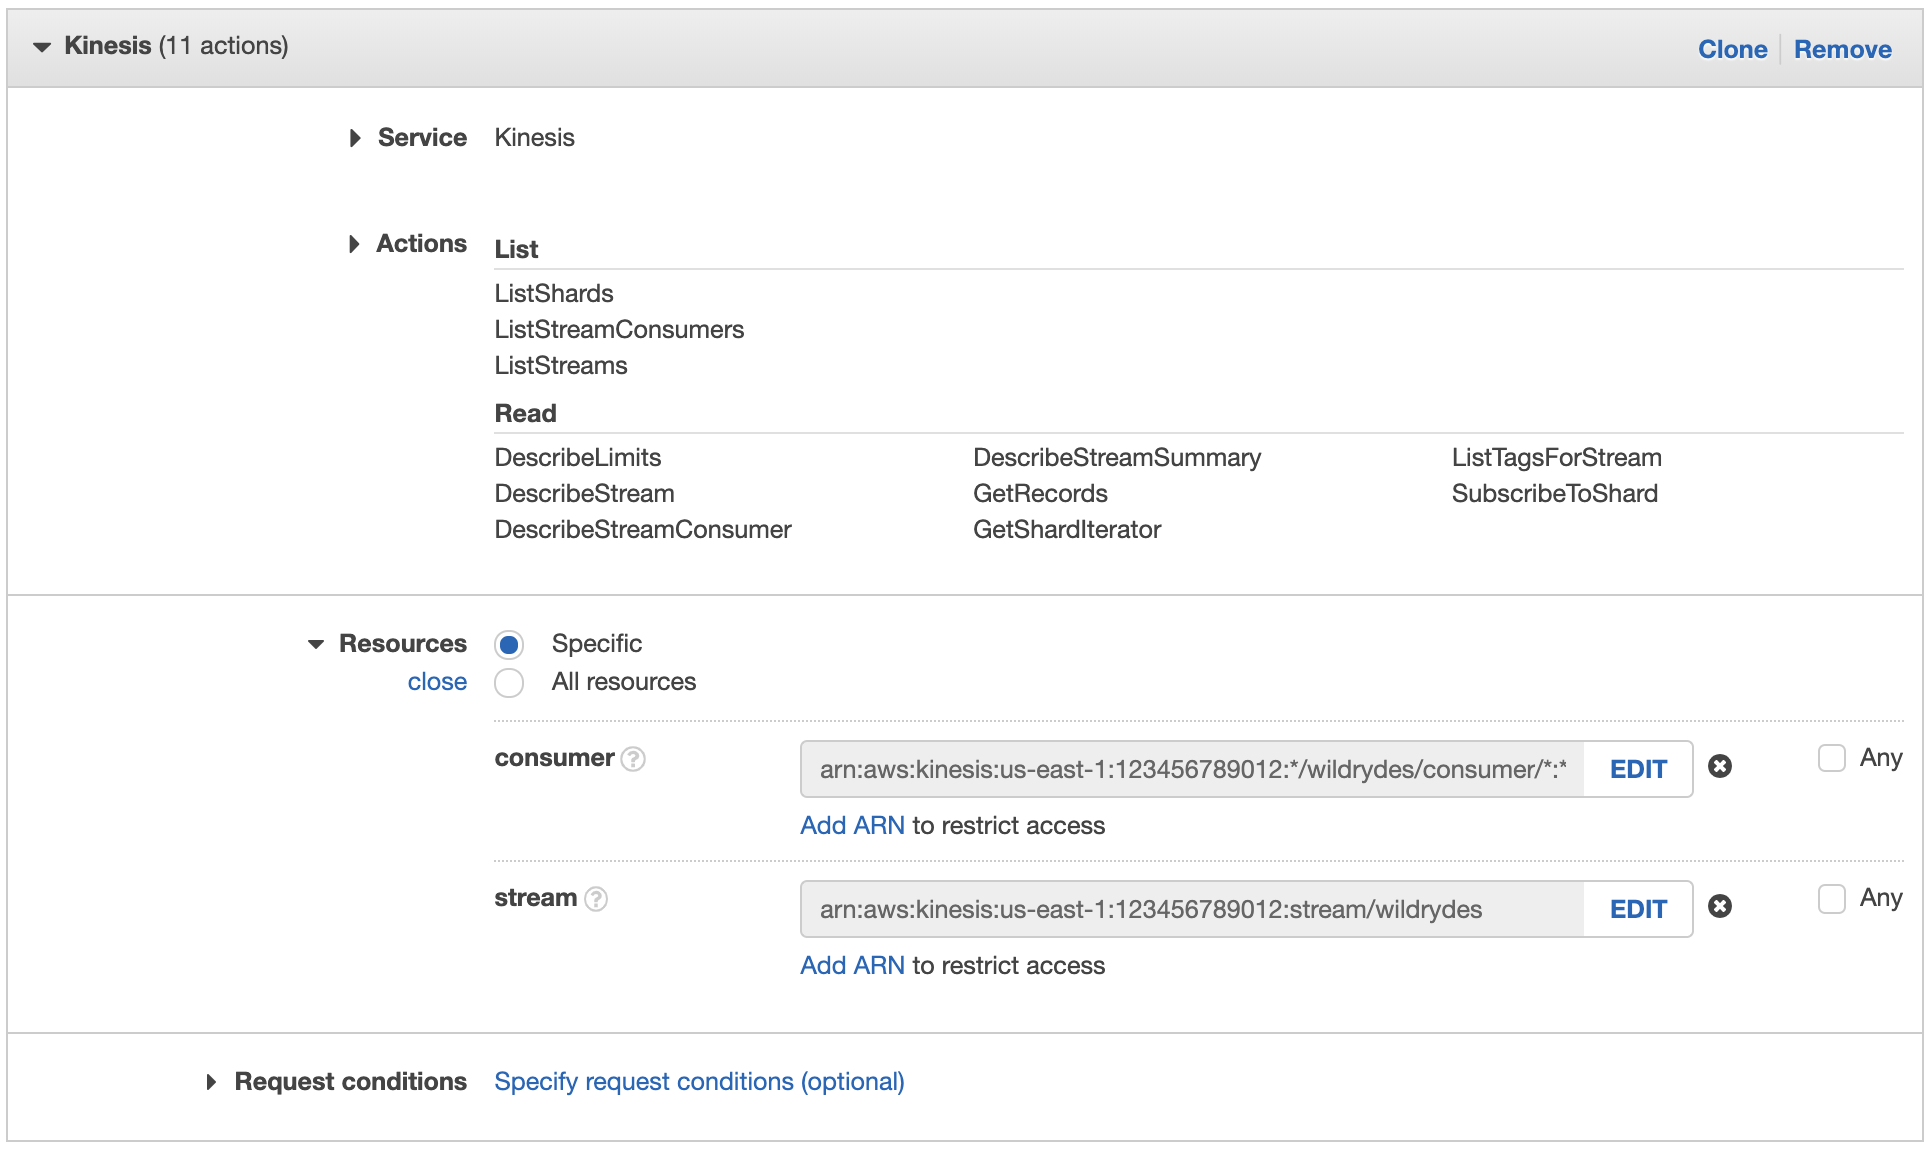This screenshot has height=1150, width=1932.
Task: Open Specify request conditions (optional)
Action: (x=699, y=1082)
